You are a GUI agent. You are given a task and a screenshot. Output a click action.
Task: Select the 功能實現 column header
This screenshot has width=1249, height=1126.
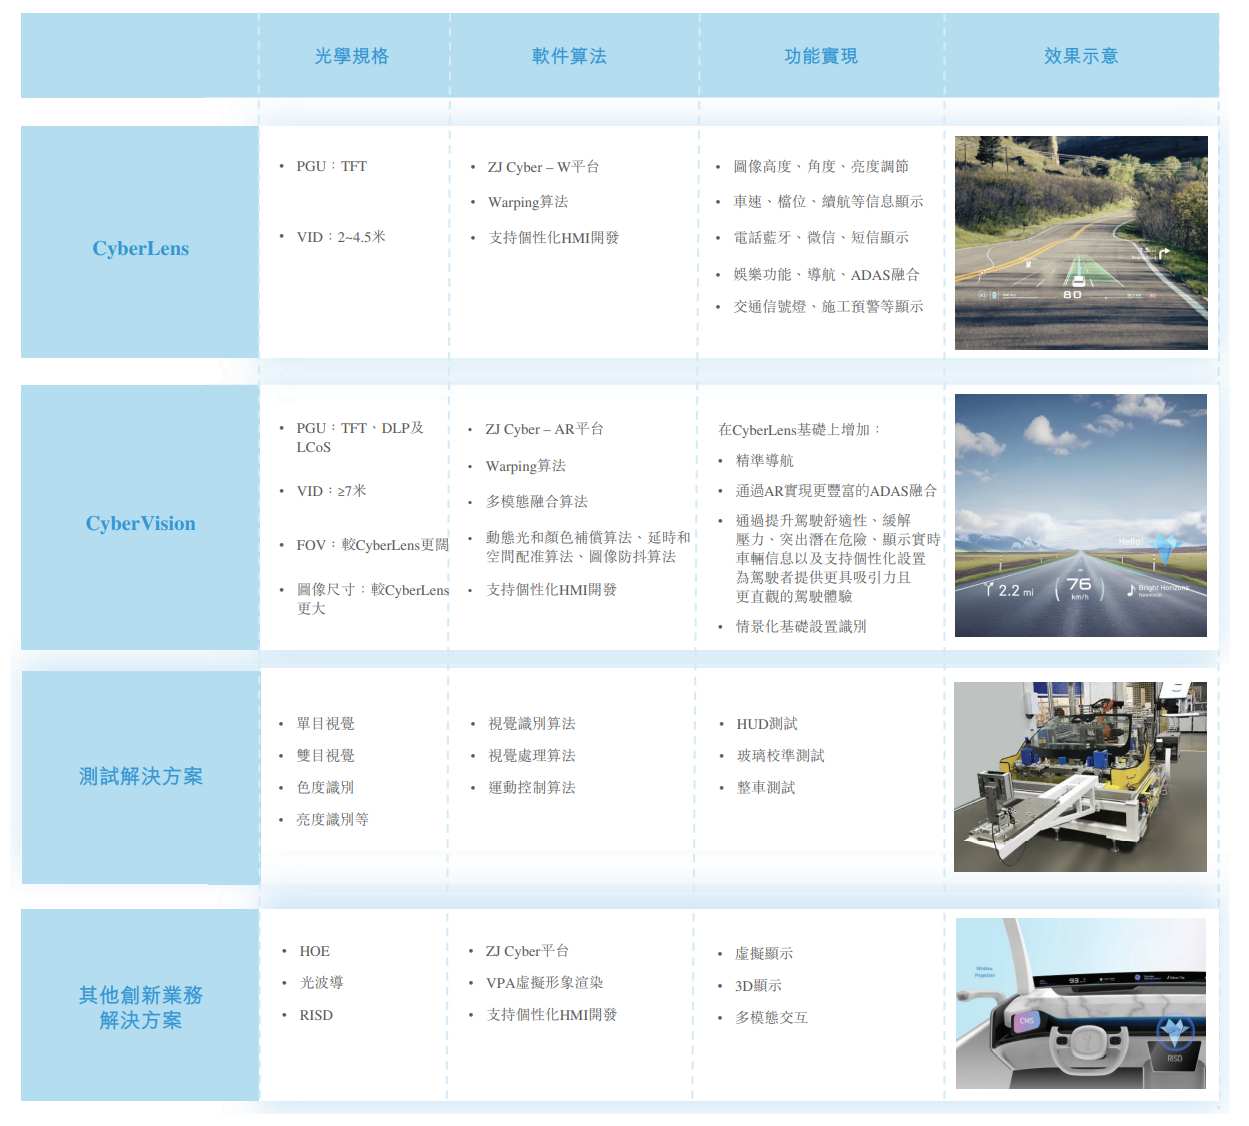[x=821, y=57]
